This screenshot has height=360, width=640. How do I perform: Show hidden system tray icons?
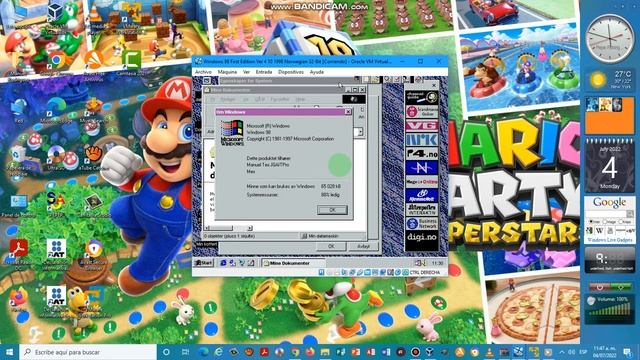(562, 352)
